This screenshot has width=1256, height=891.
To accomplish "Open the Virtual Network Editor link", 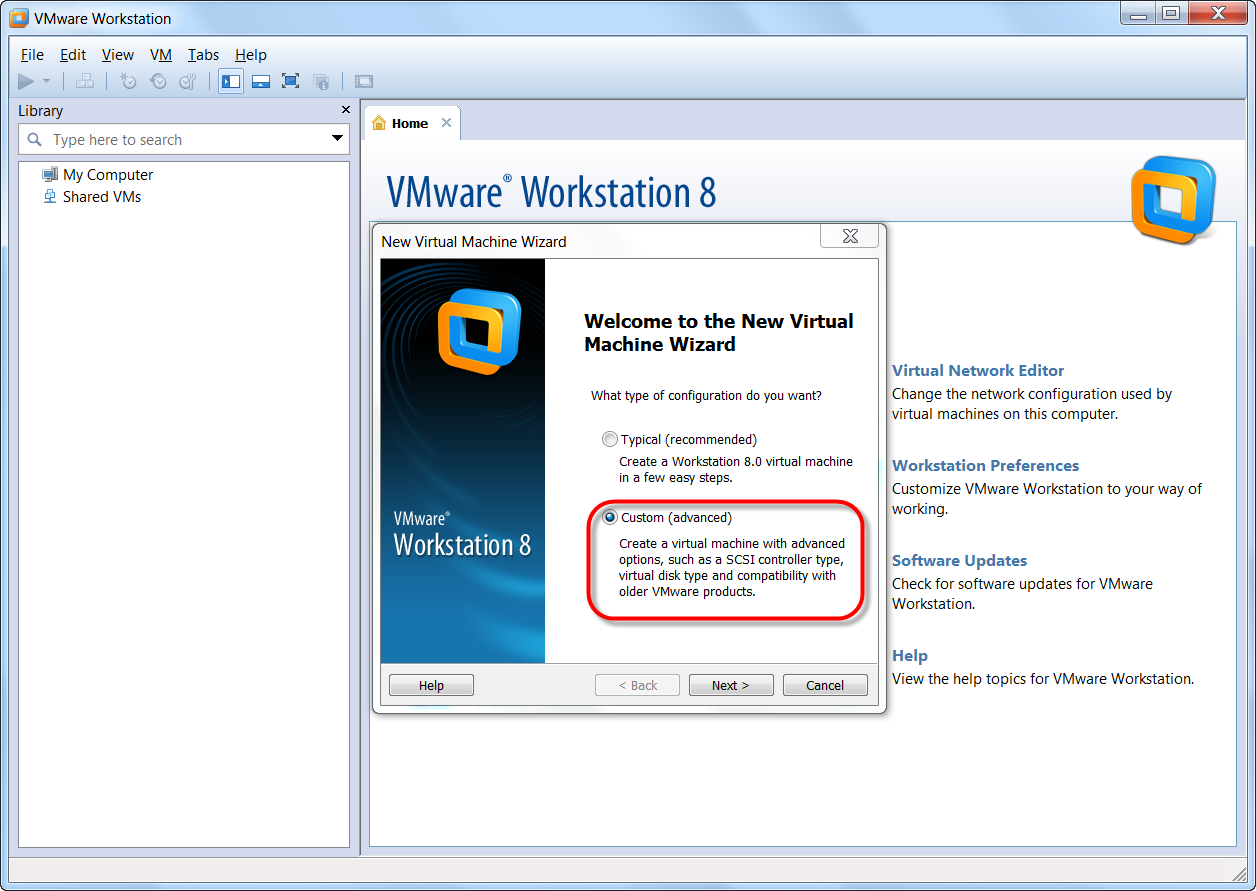I will pos(978,370).
